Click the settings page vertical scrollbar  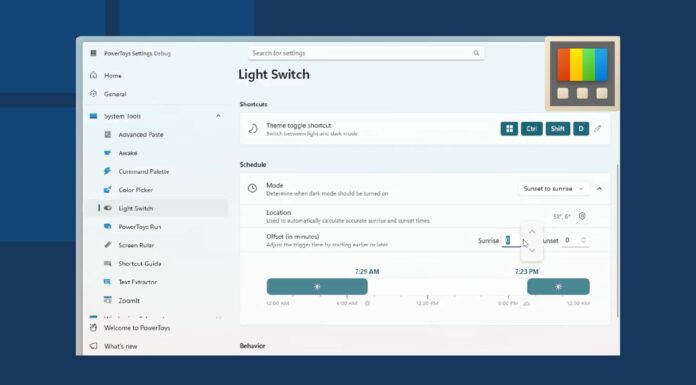(617, 240)
